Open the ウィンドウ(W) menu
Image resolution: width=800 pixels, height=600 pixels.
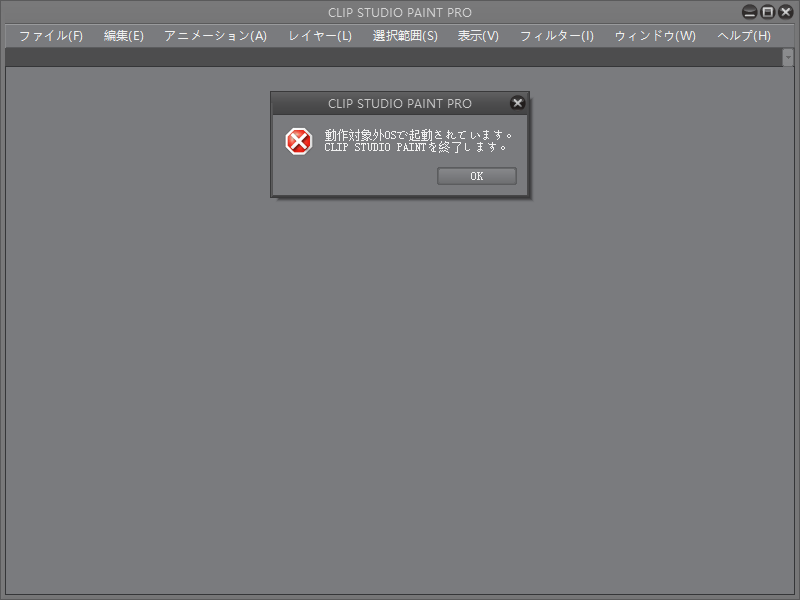(655, 36)
